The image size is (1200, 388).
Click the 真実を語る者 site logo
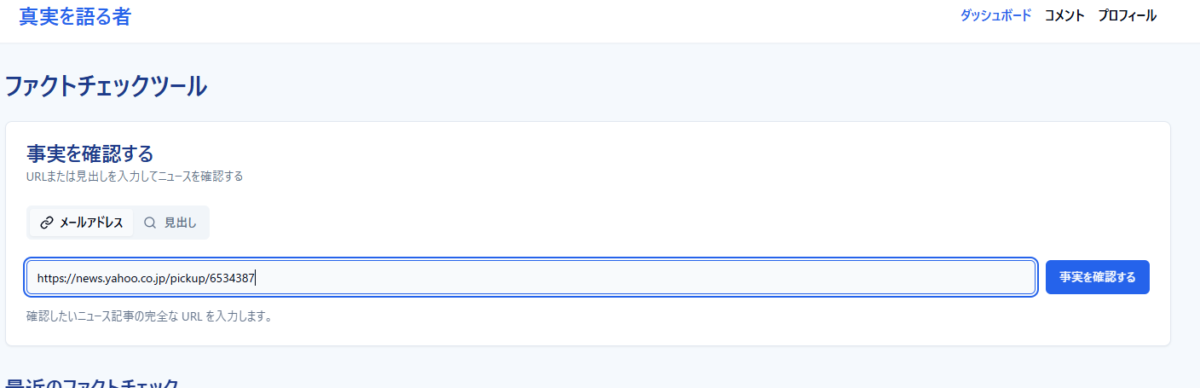pyautogui.click(x=75, y=16)
